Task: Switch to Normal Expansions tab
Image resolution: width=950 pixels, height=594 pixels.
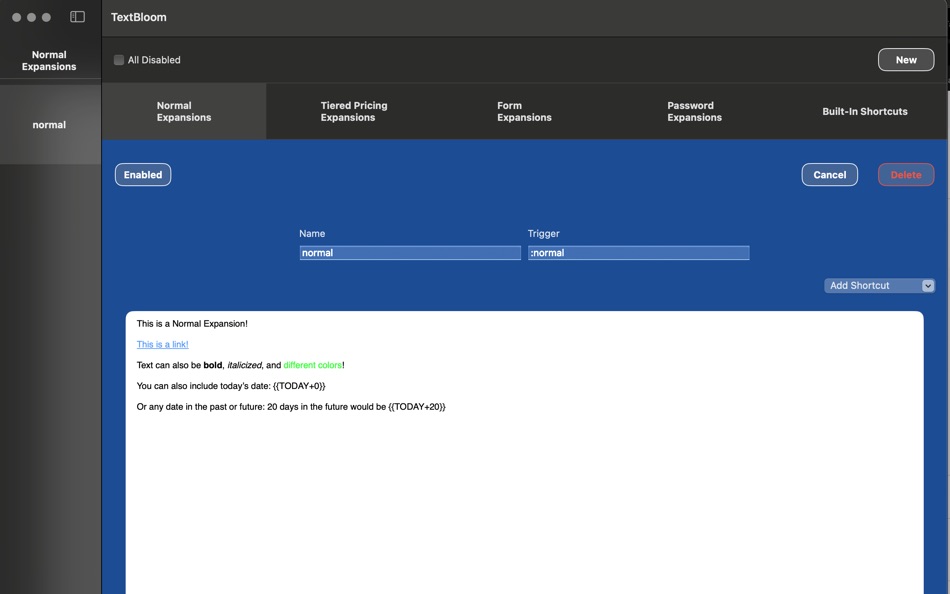Action: coord(184,112)
